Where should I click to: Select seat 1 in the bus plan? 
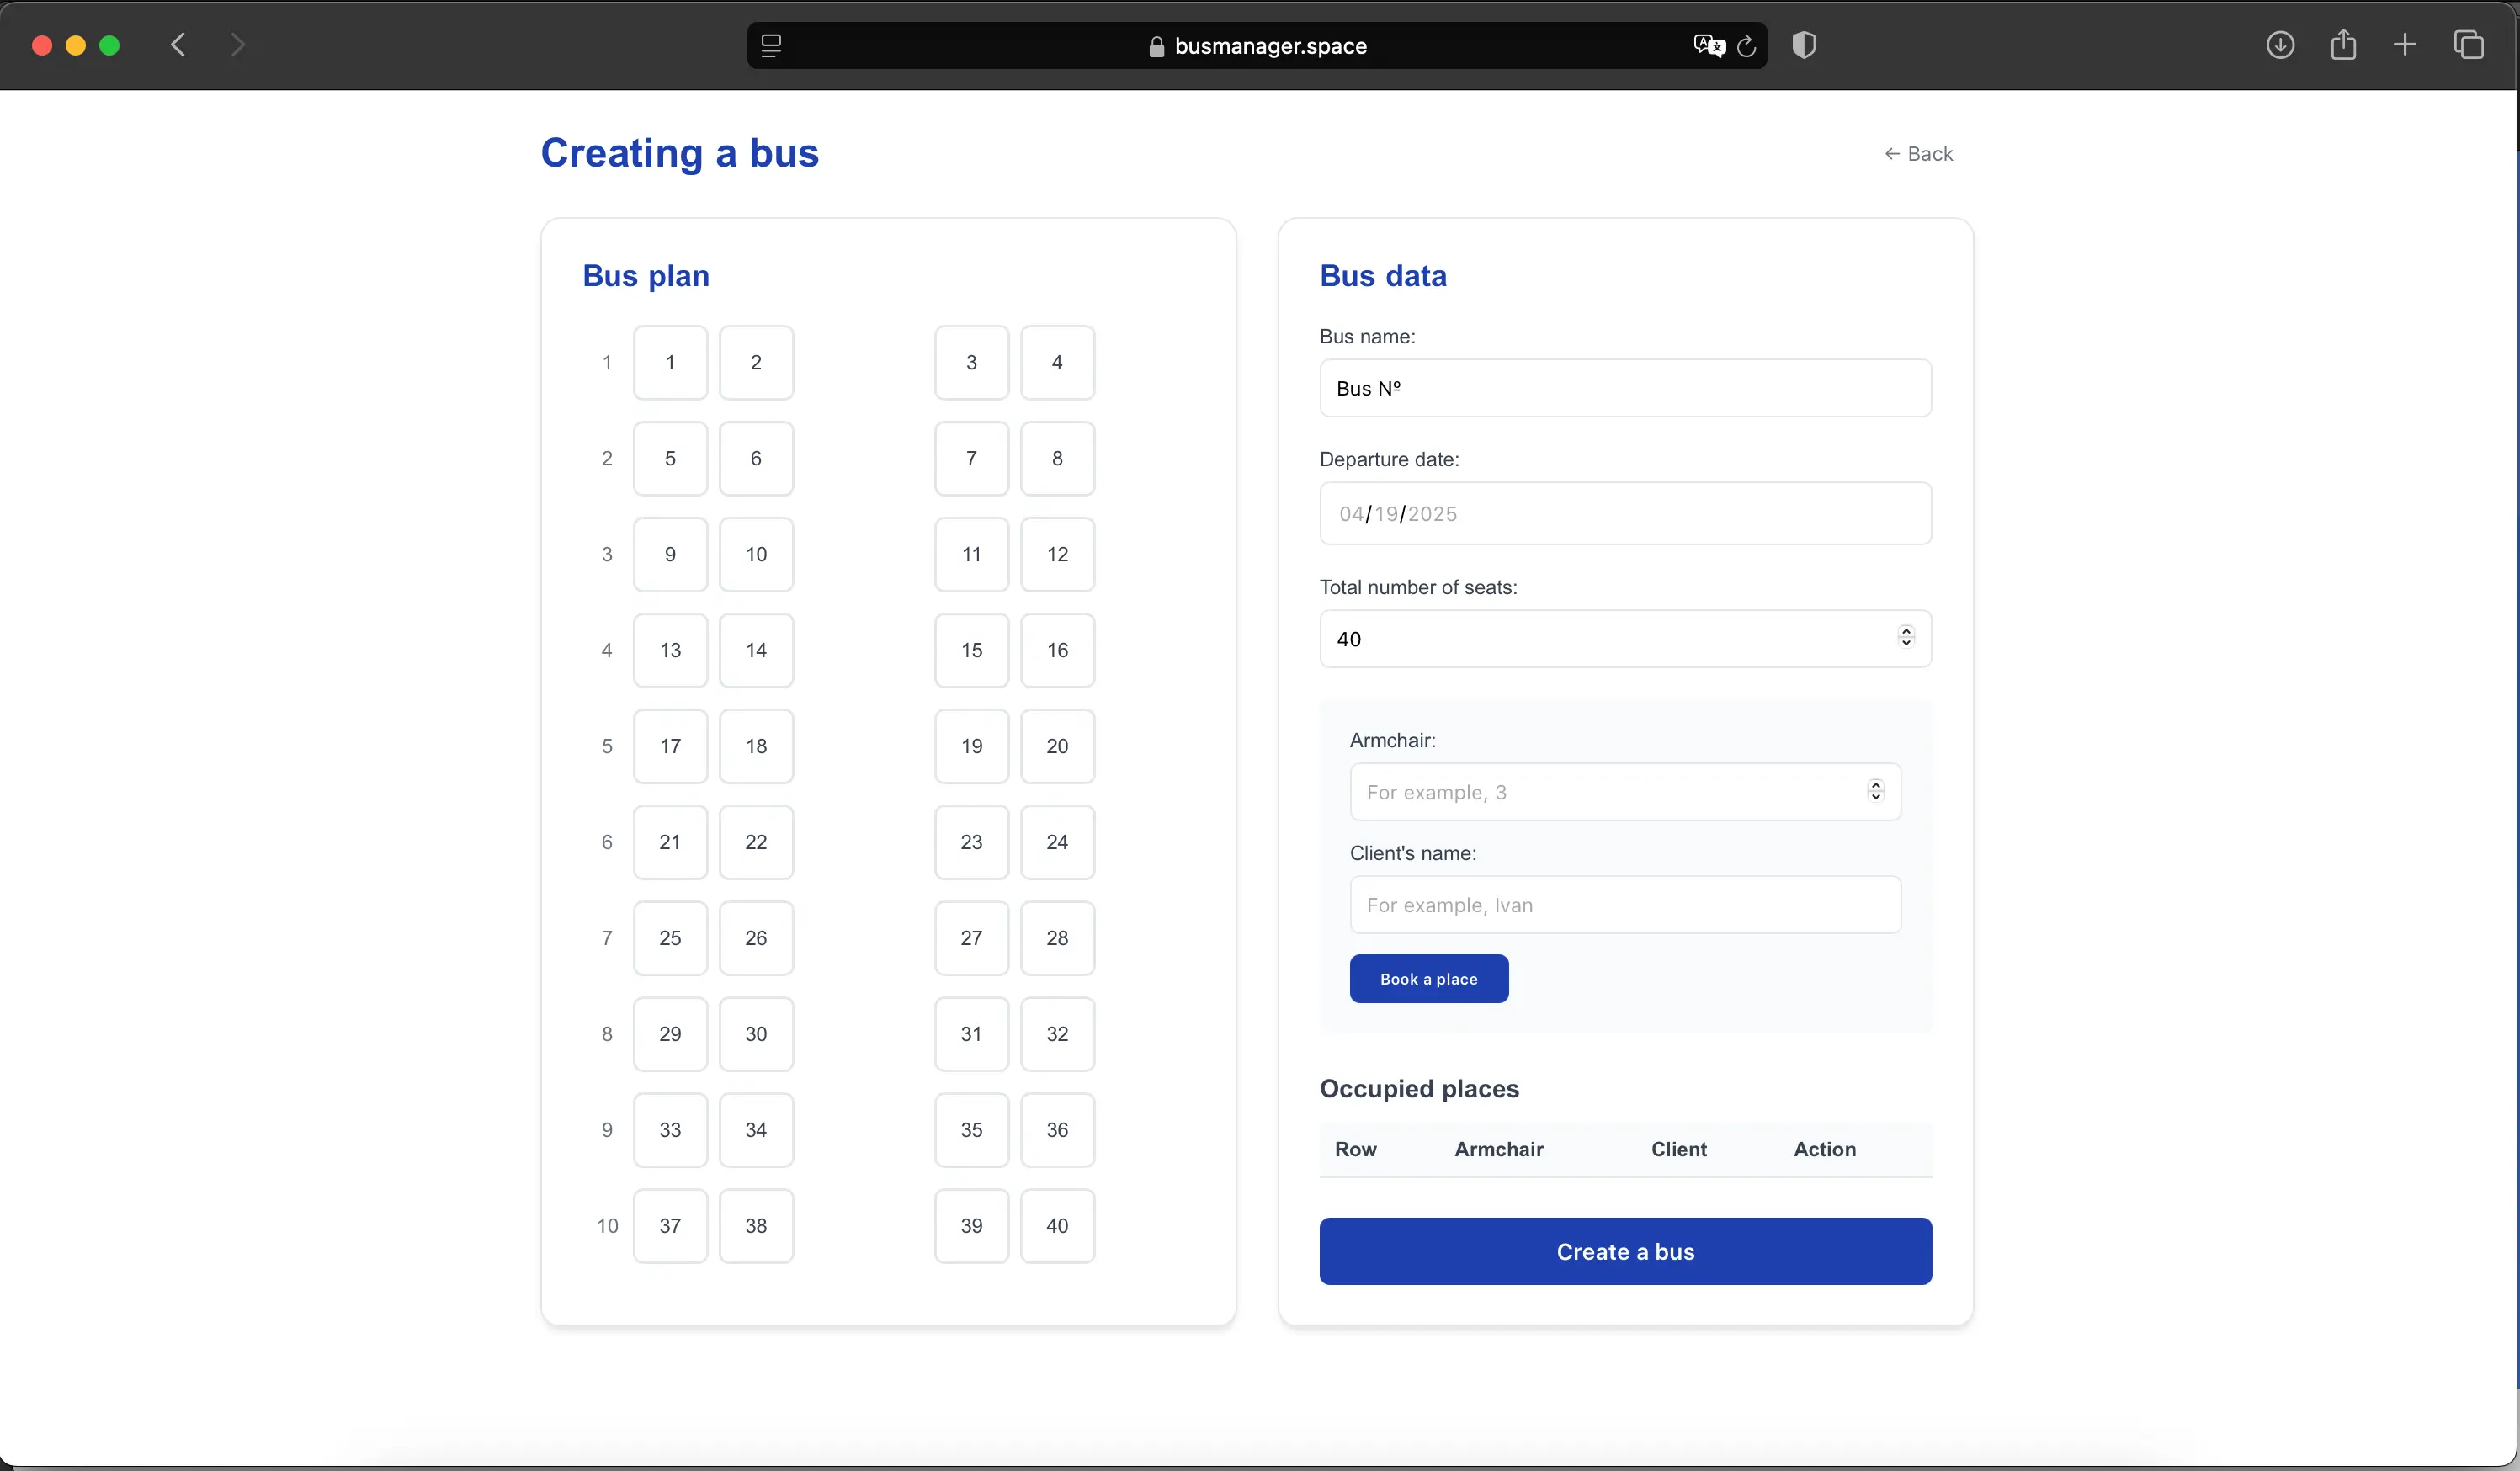click(670, 362)
